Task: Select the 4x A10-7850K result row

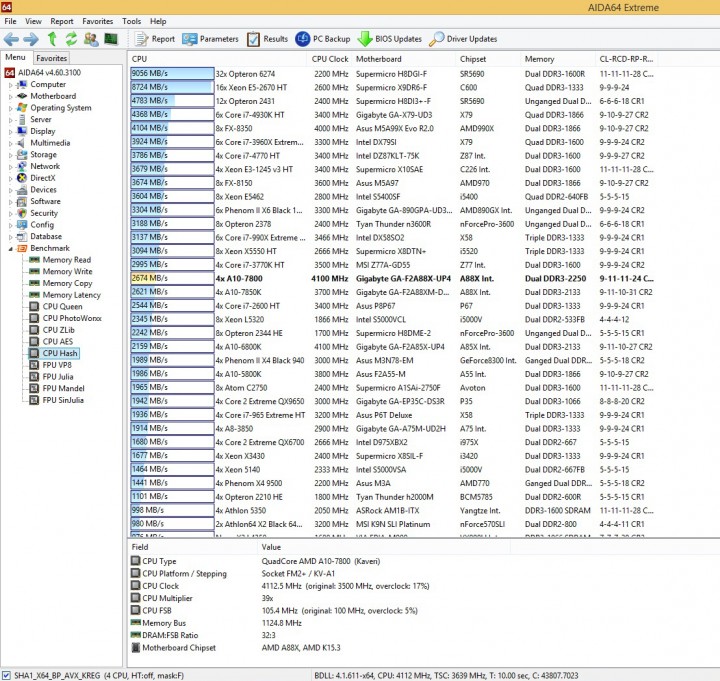Action: [x=392, y=292]
